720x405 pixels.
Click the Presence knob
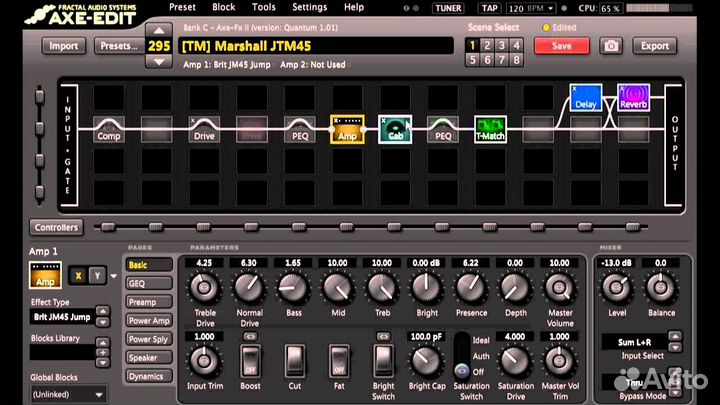[x=471, y=287]
